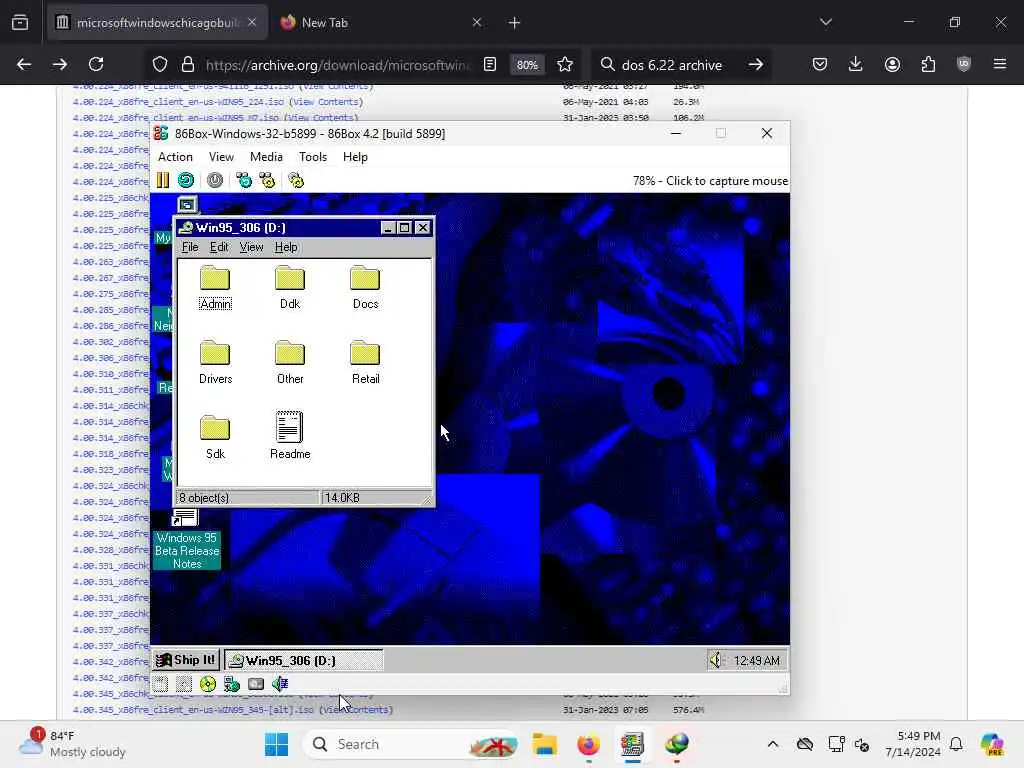Select the Readme text file
The image size is (1024, 768).
click(290, 436)
